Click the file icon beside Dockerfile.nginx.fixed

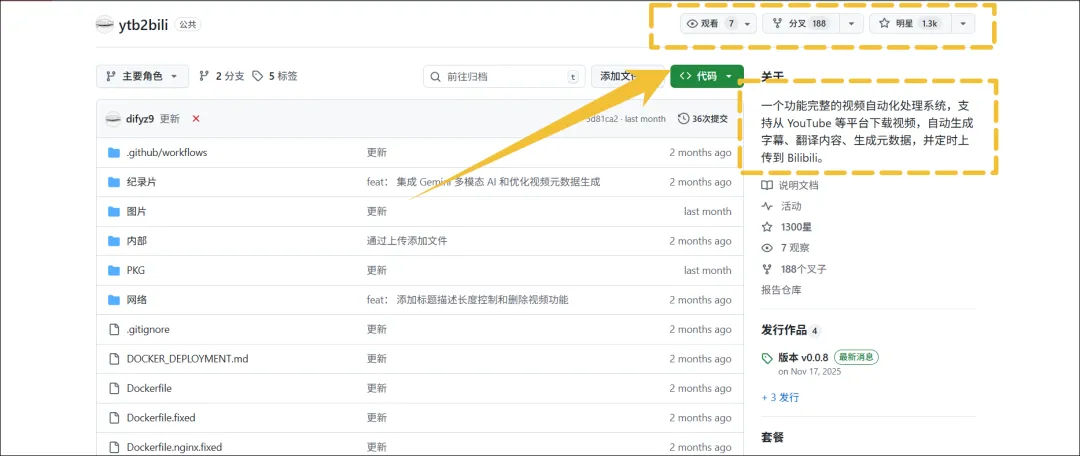[114, 447]
